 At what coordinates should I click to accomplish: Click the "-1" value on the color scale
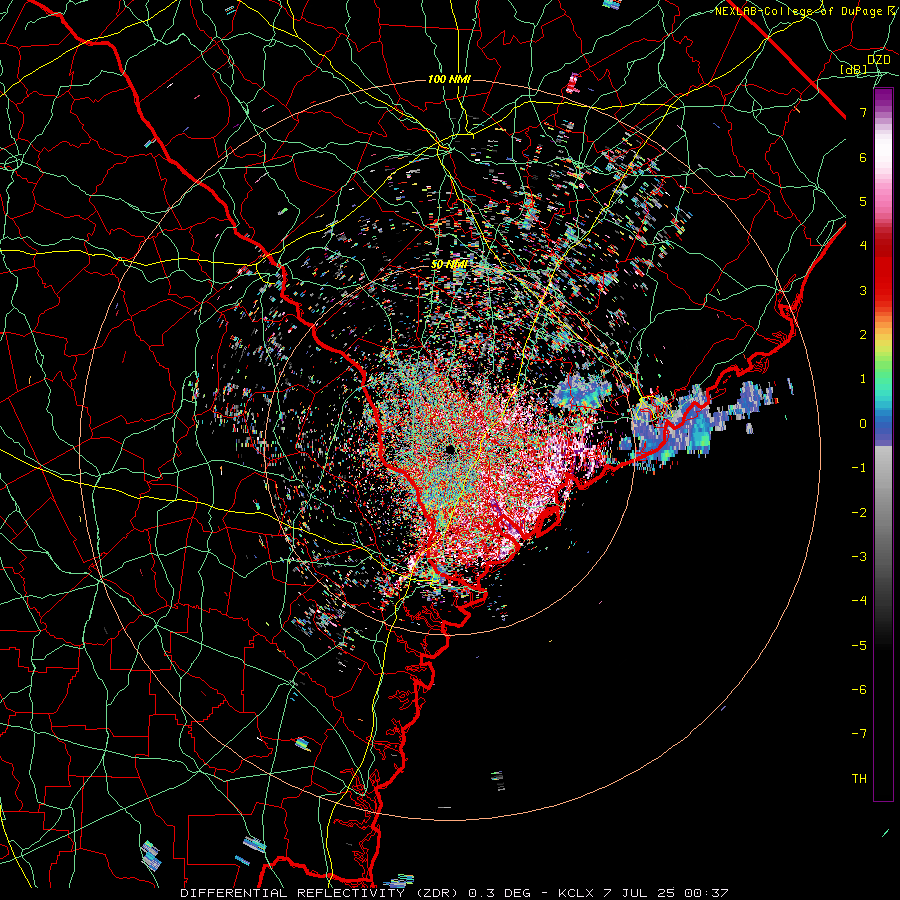[x=859, y=468]
